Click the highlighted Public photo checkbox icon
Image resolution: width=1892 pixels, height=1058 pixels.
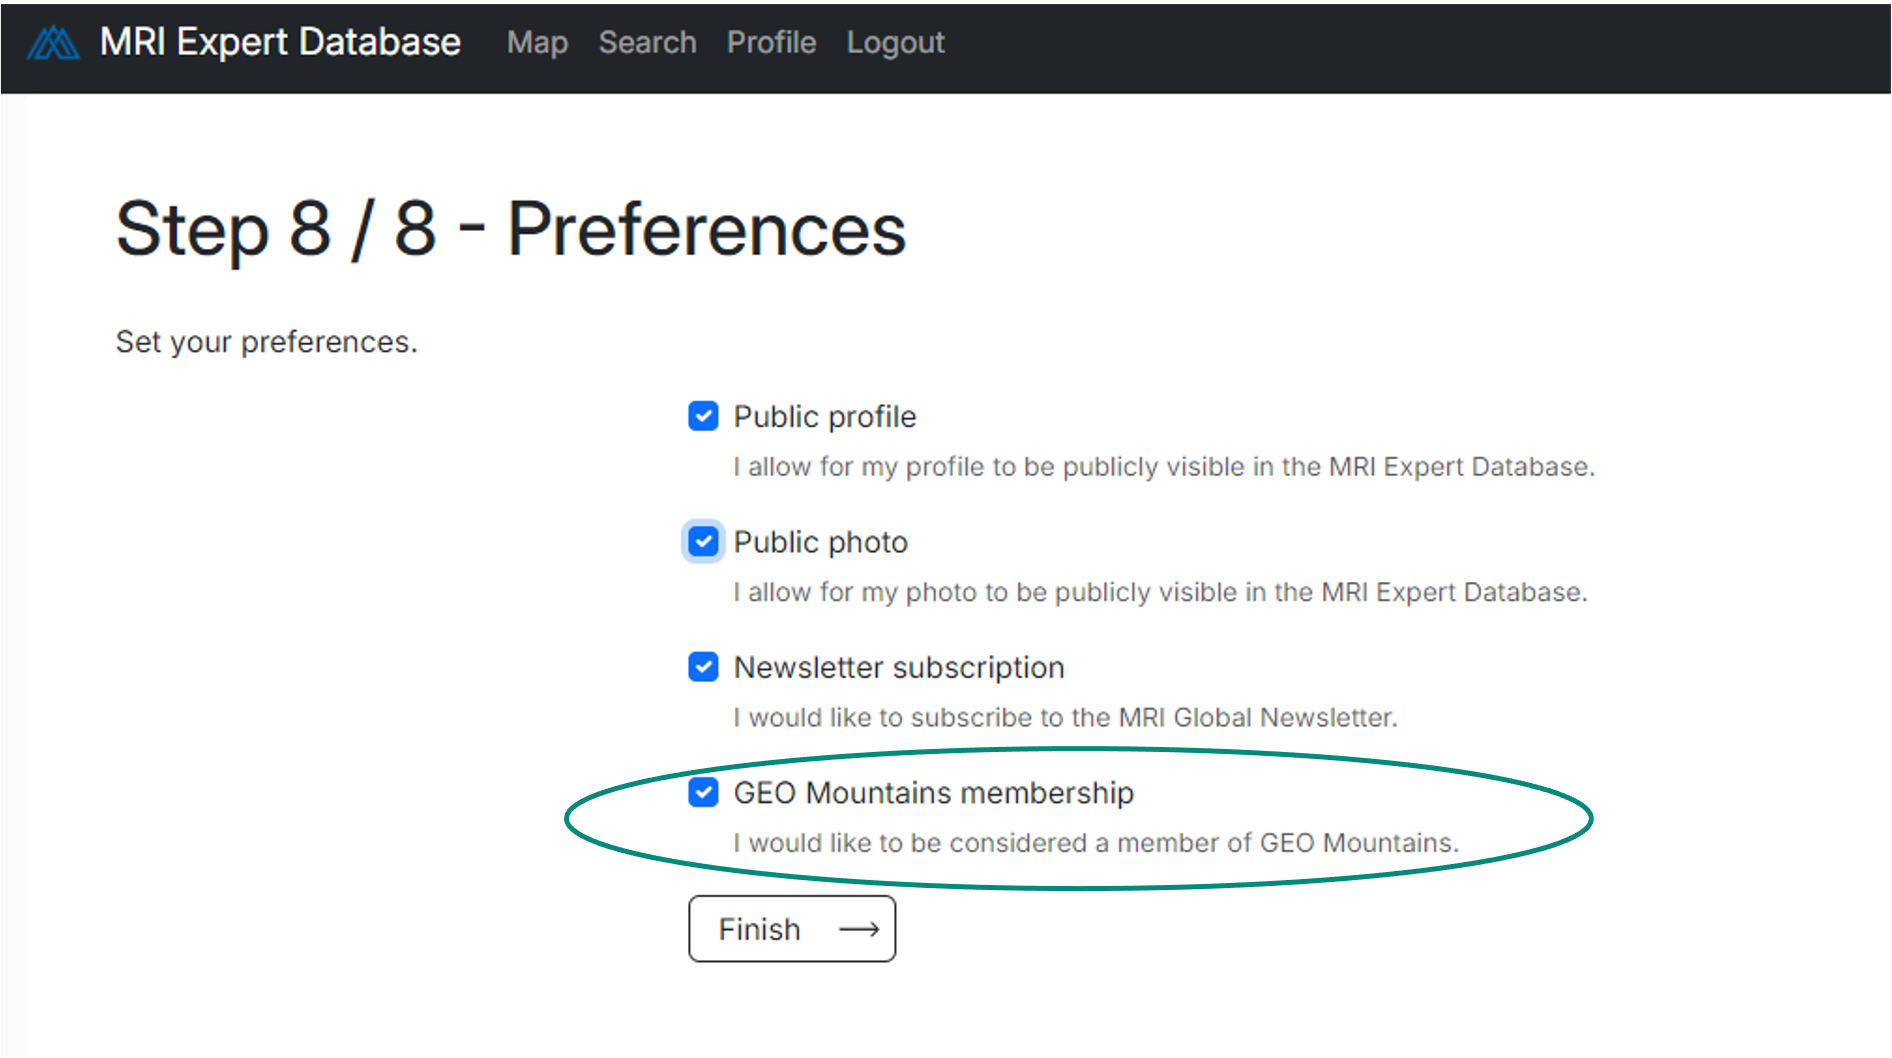(703, 541)
